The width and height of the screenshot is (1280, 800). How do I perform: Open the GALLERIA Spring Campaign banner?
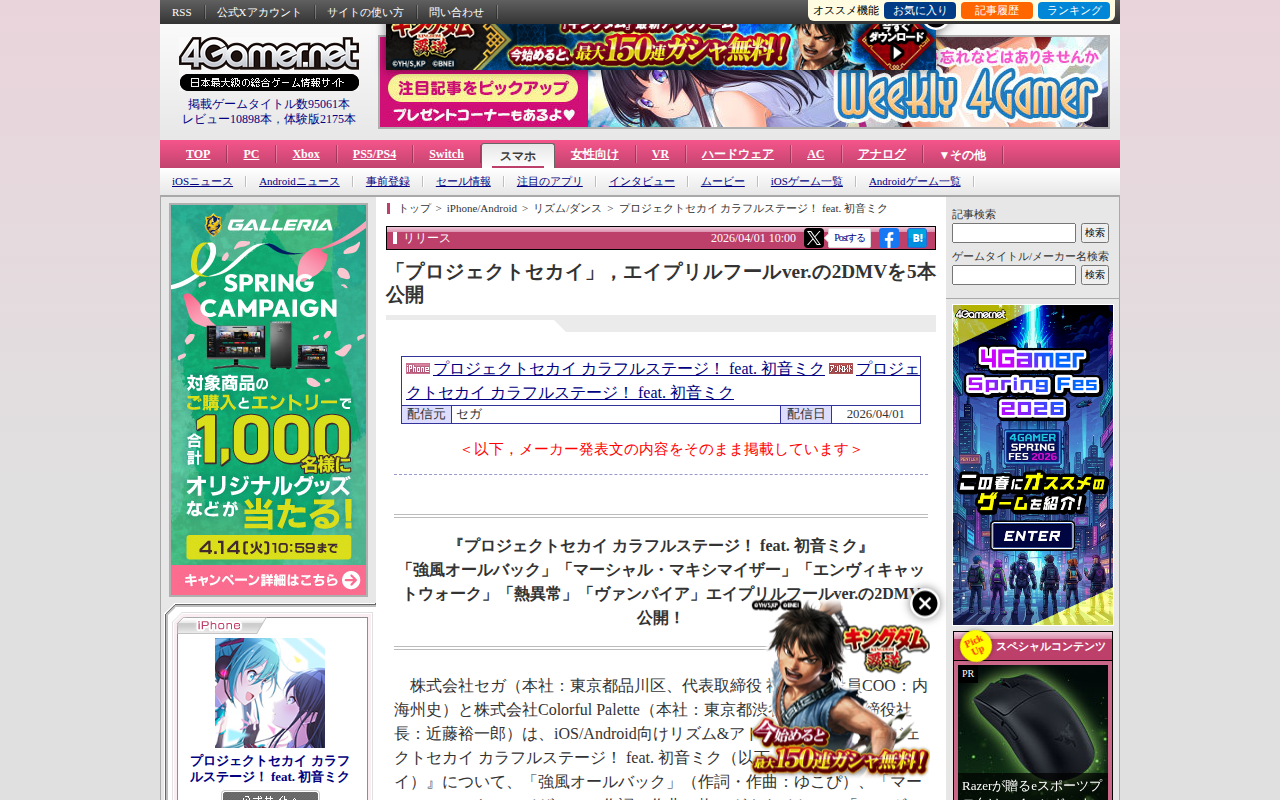pos(269,400)
